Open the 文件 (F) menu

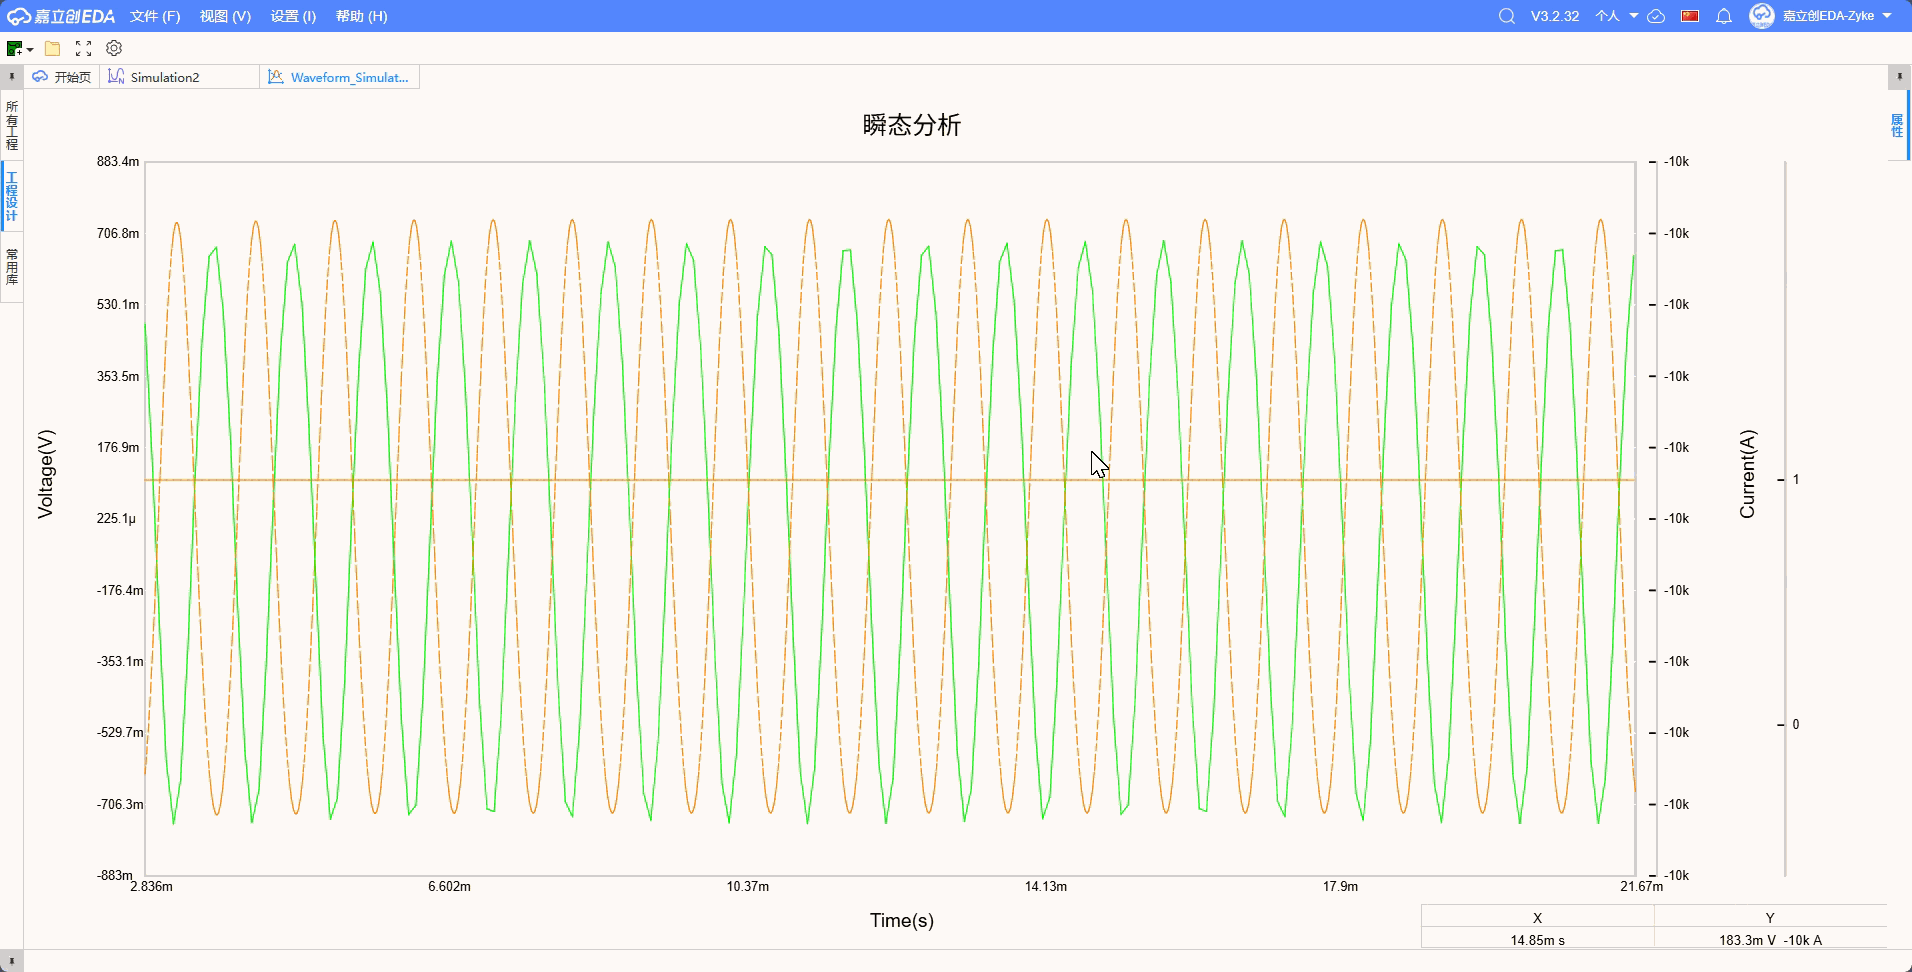(155, 16)
